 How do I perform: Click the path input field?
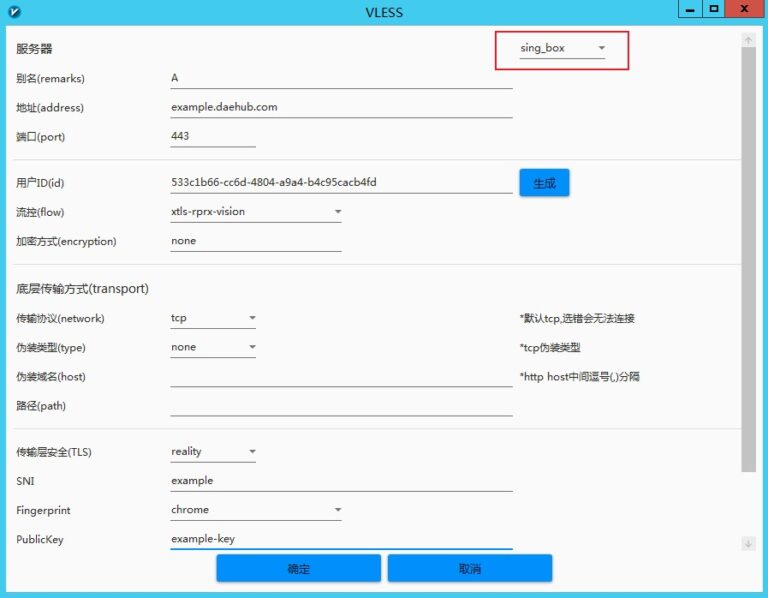coord(340,405)
